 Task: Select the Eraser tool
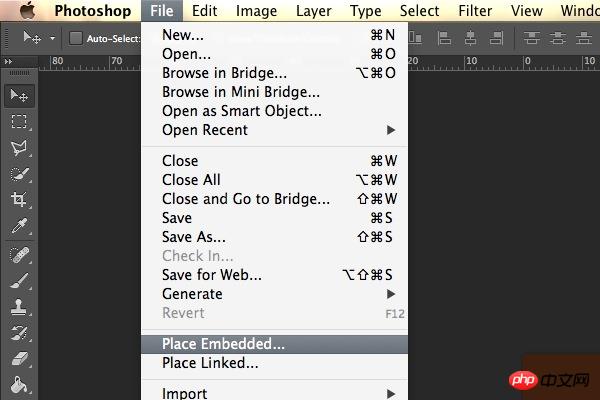click(x=19, y=359)
